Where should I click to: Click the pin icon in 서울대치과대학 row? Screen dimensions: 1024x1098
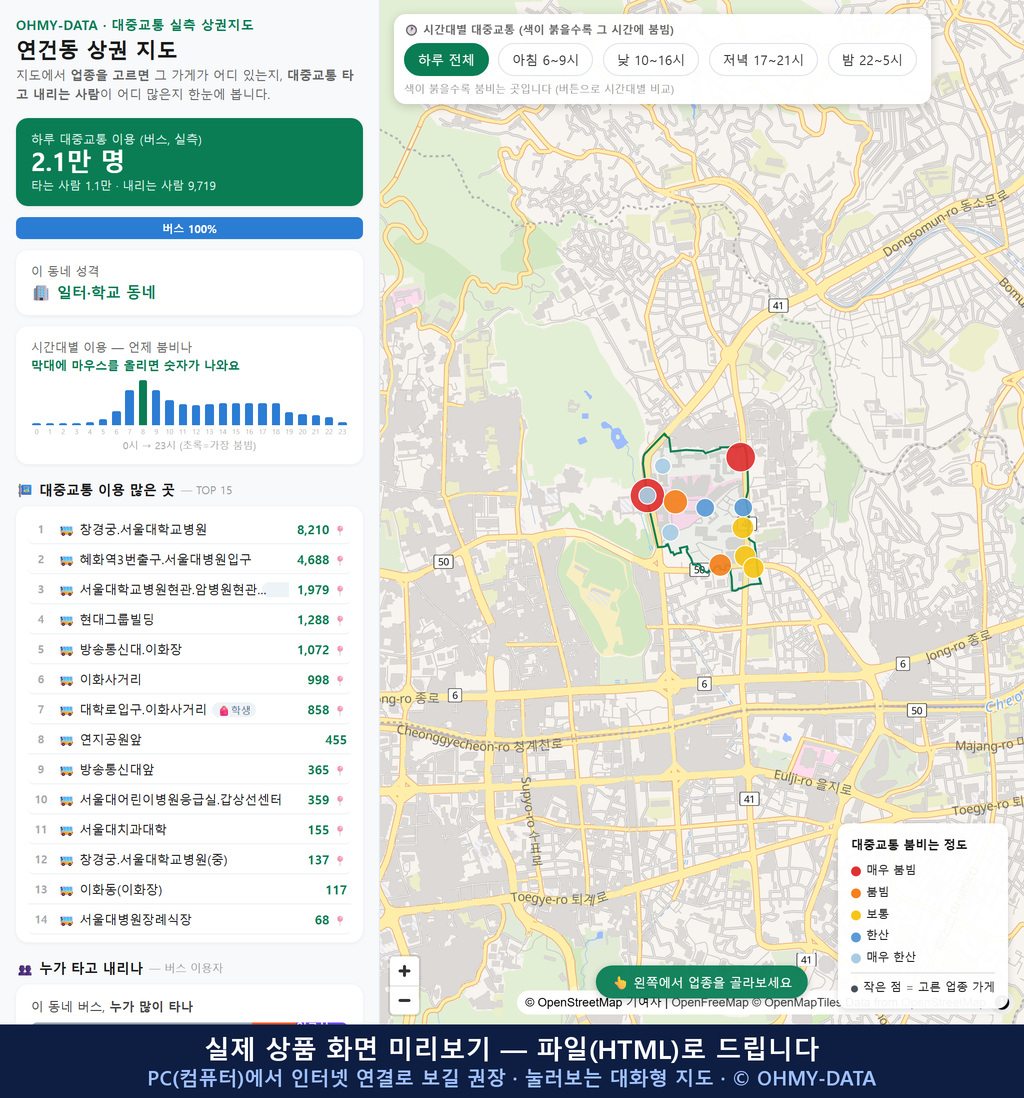(x=340, y=831)
